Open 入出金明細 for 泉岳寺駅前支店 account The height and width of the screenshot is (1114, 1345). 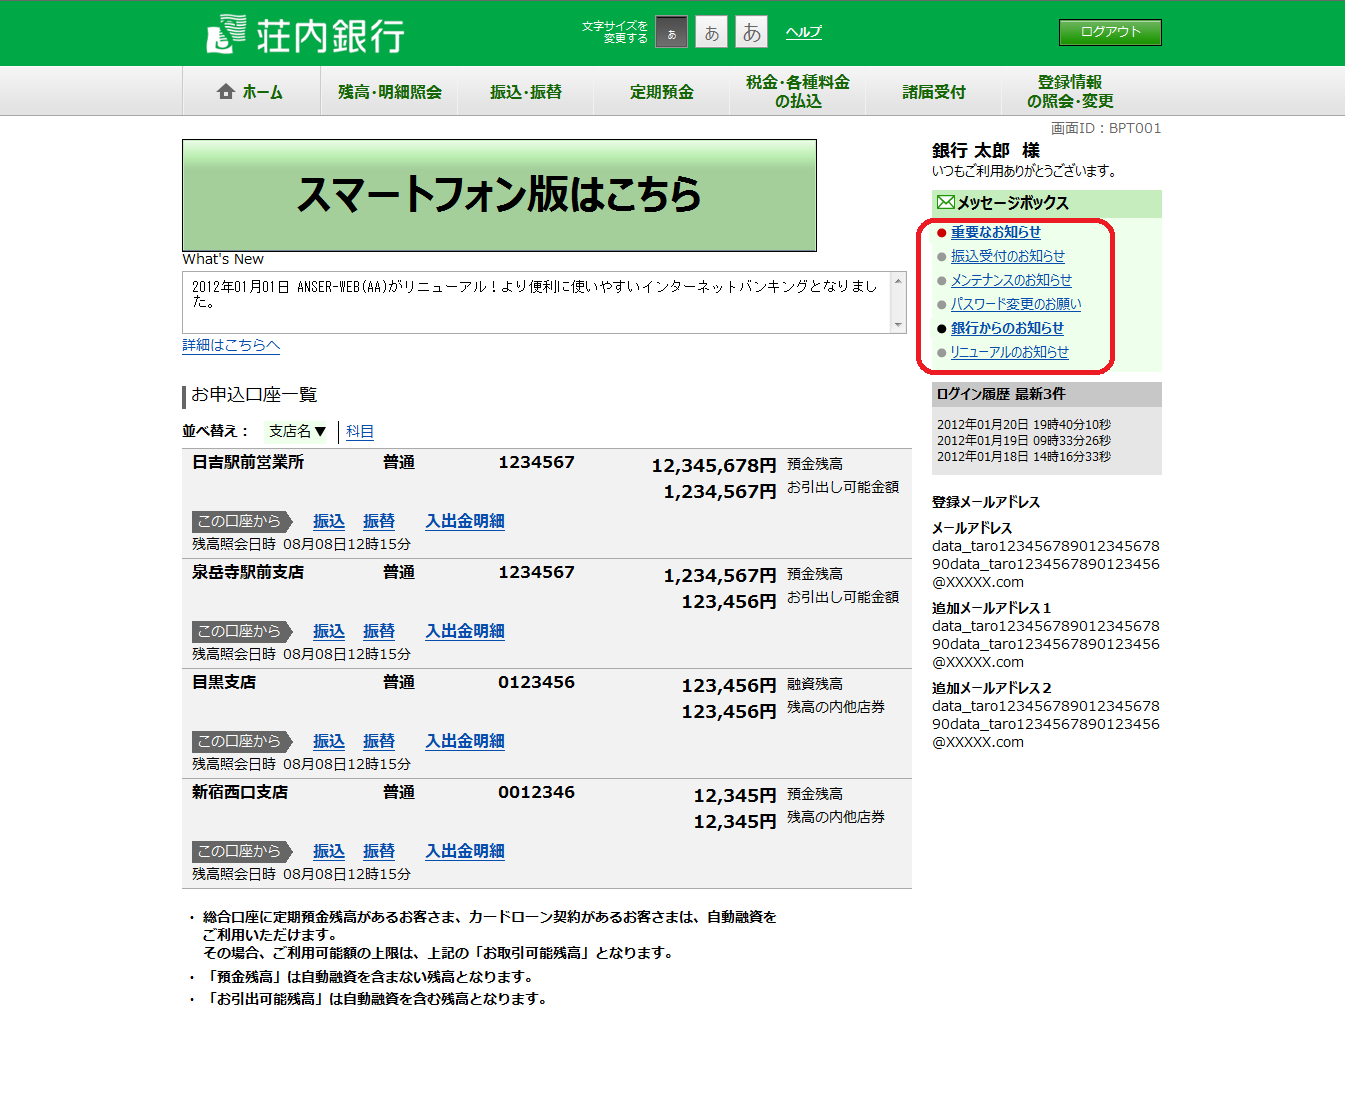pyautogui.click(x=465, y=631)
